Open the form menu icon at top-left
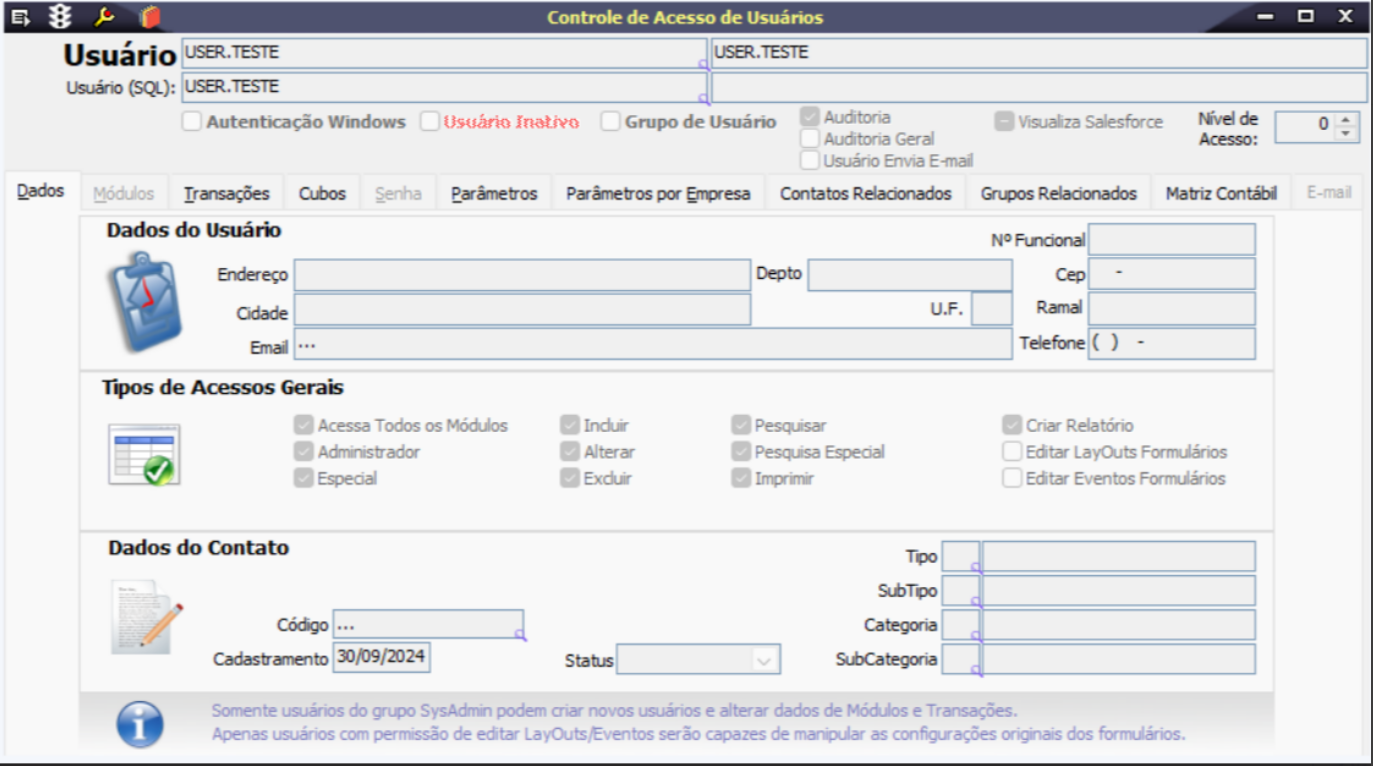This screenshot has height=766, width=1373. (20, 17)
